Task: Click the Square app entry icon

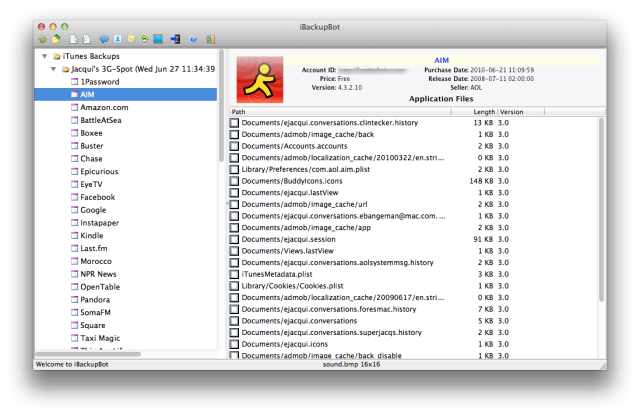Action: click(74, 325)
